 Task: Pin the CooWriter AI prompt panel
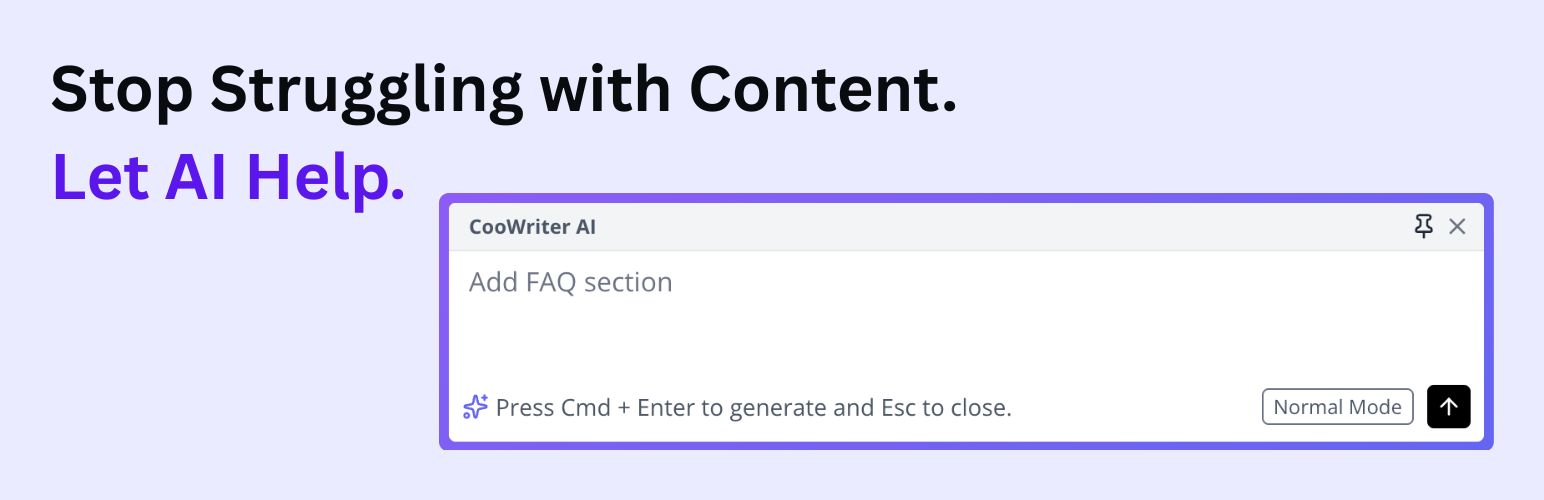[1424, 227]
